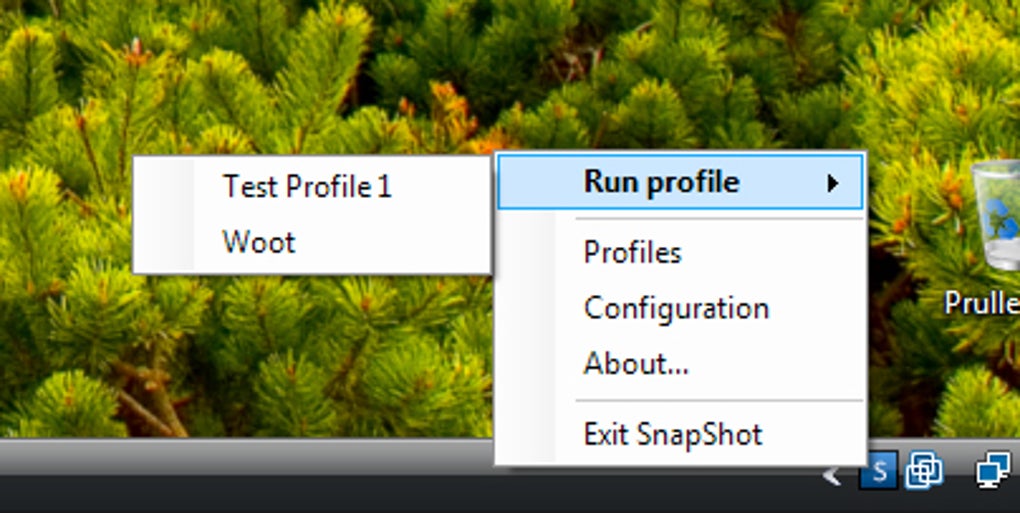1020x513 pixels.
Task: Open Configuration from the context menu
Action: (x=676, y=308)
